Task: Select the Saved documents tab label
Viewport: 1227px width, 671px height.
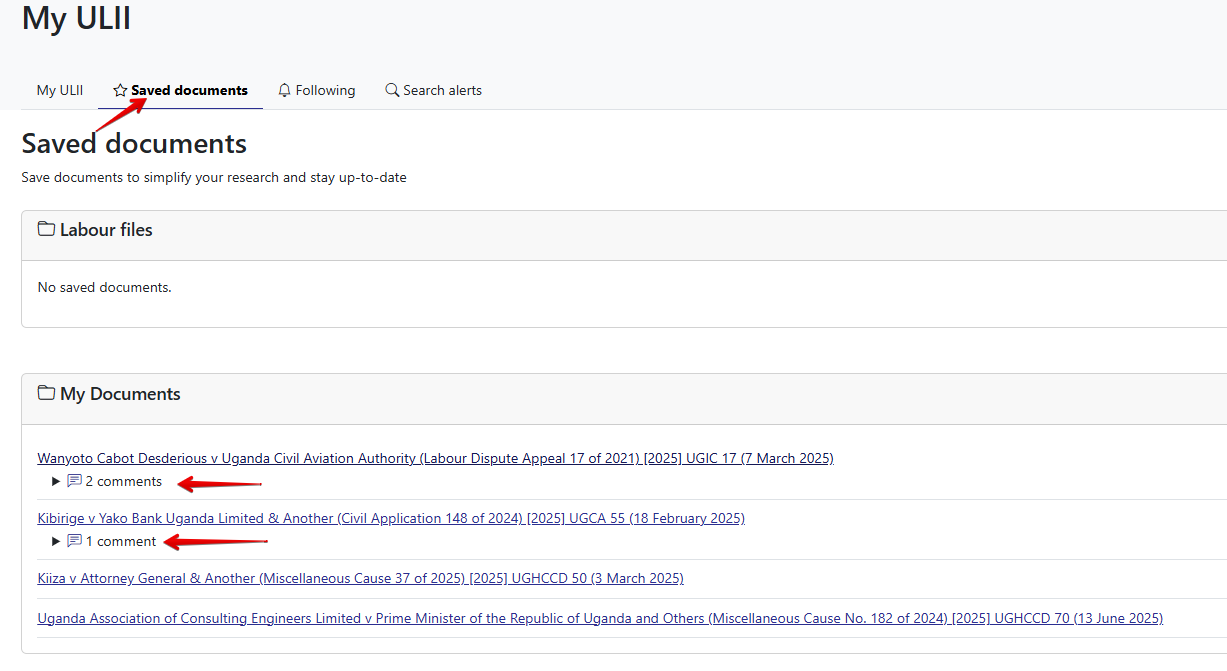Action: click(x=189, y=91)
